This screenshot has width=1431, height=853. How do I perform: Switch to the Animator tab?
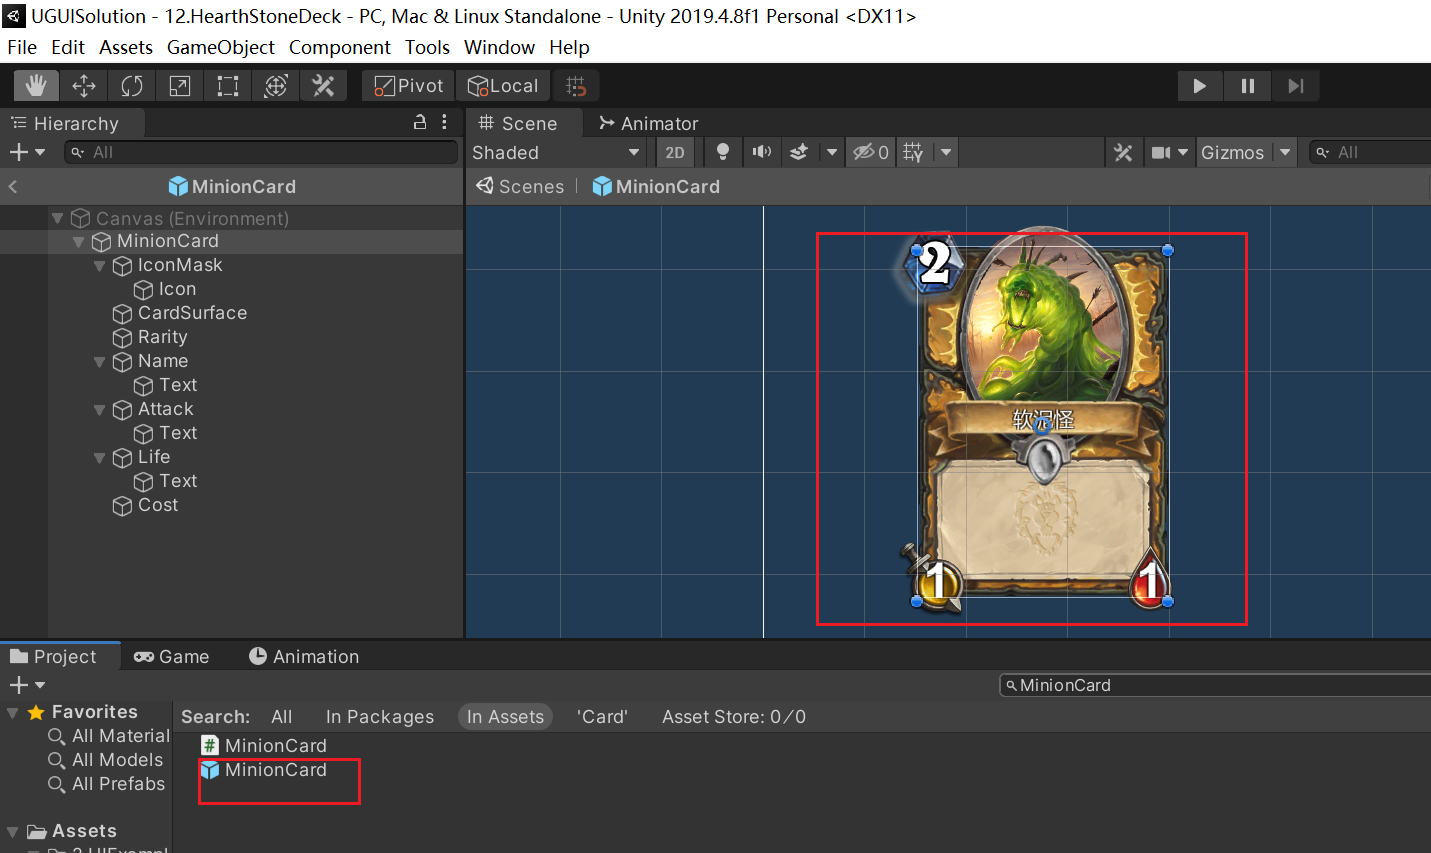(648, 124)
